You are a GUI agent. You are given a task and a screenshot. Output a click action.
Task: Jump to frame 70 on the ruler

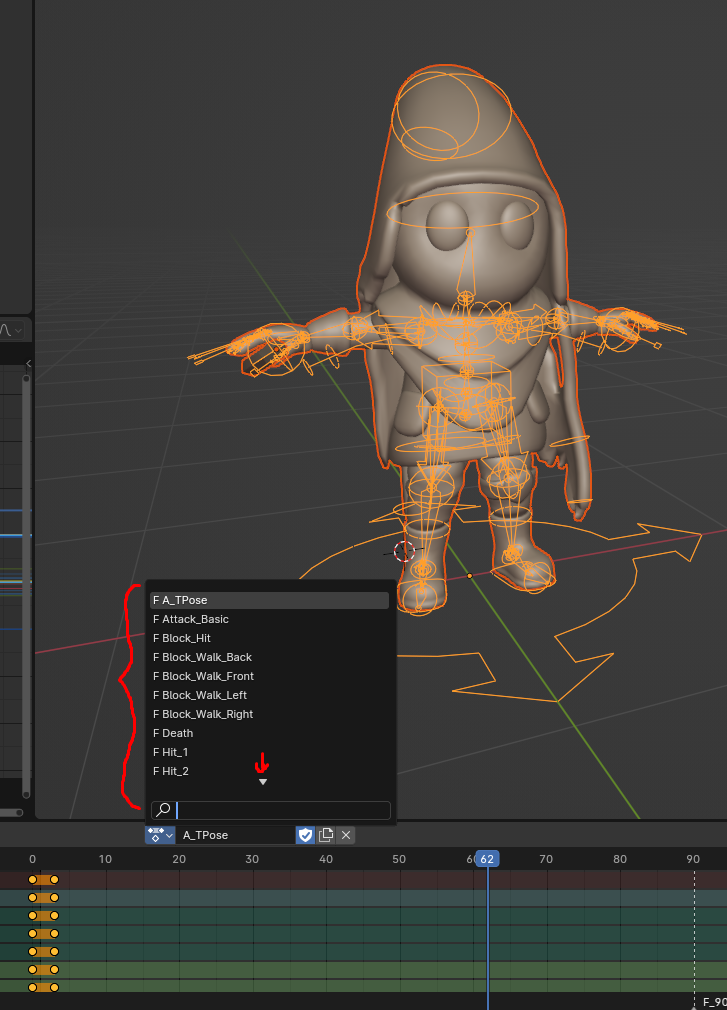coord(546,859)
